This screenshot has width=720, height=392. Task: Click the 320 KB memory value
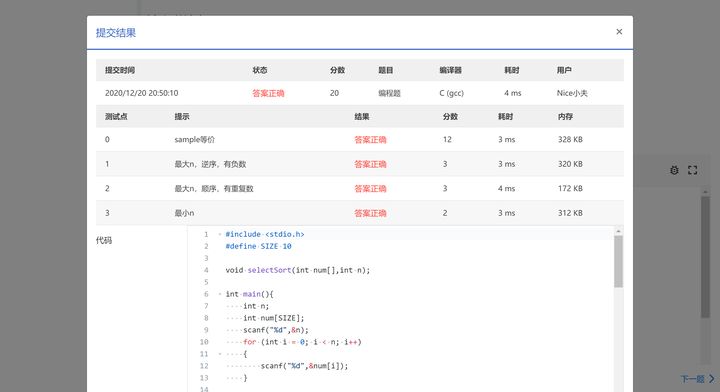570,164
